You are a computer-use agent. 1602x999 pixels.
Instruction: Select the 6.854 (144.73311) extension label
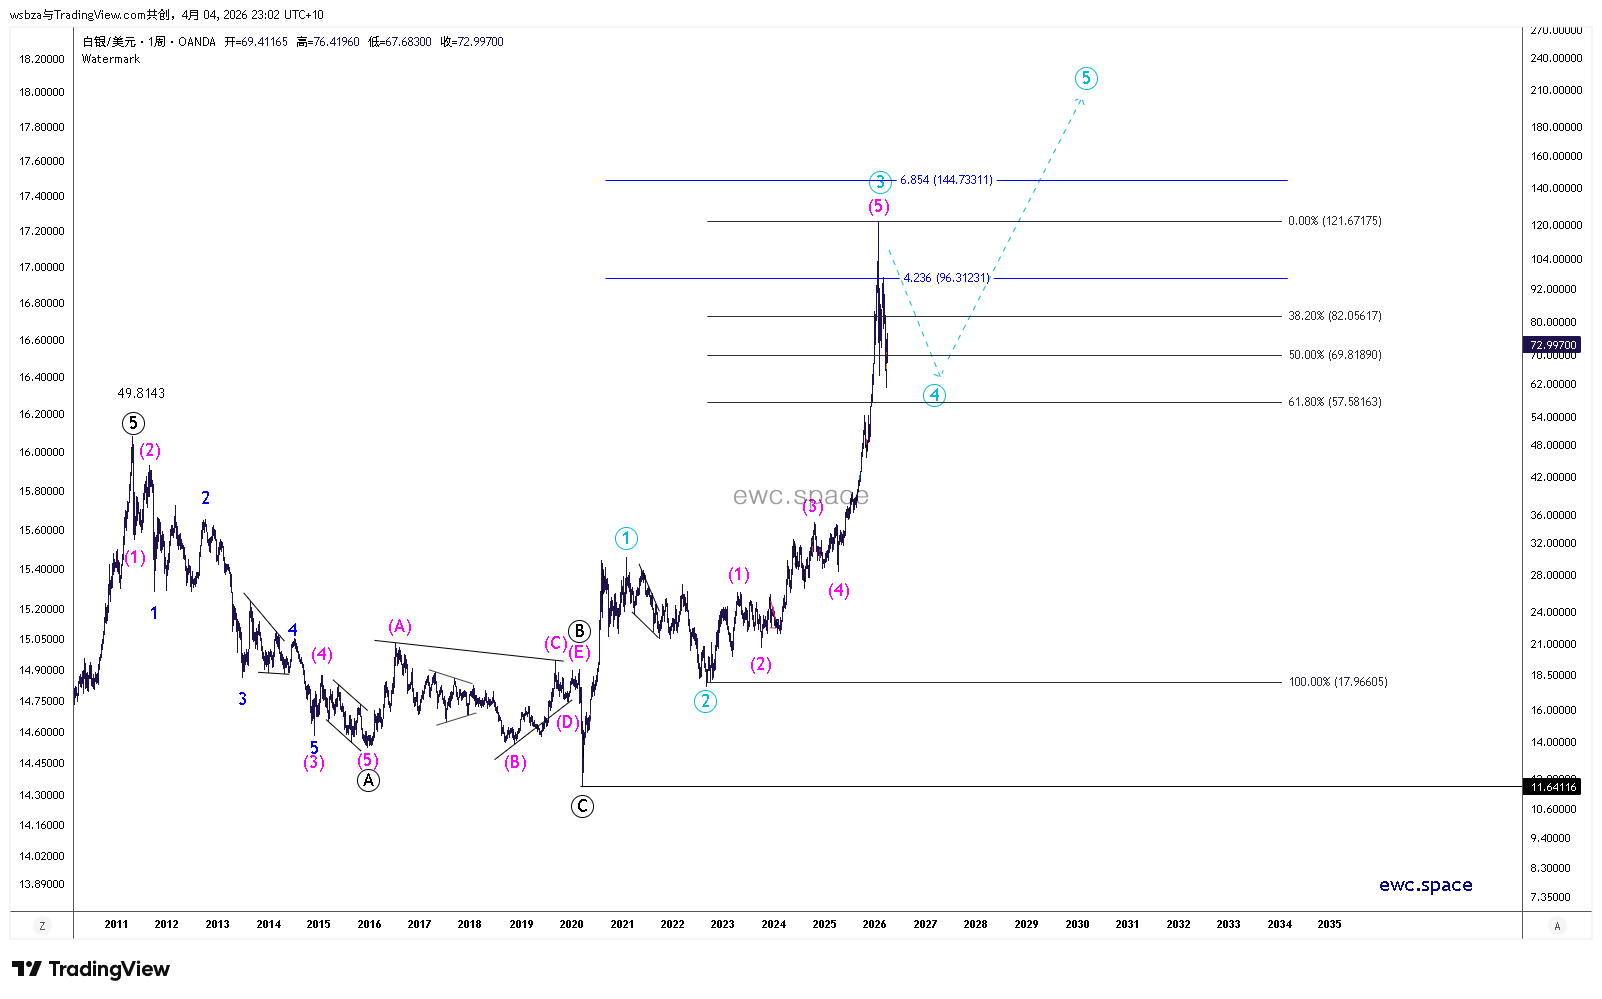[x=946, y=180]
